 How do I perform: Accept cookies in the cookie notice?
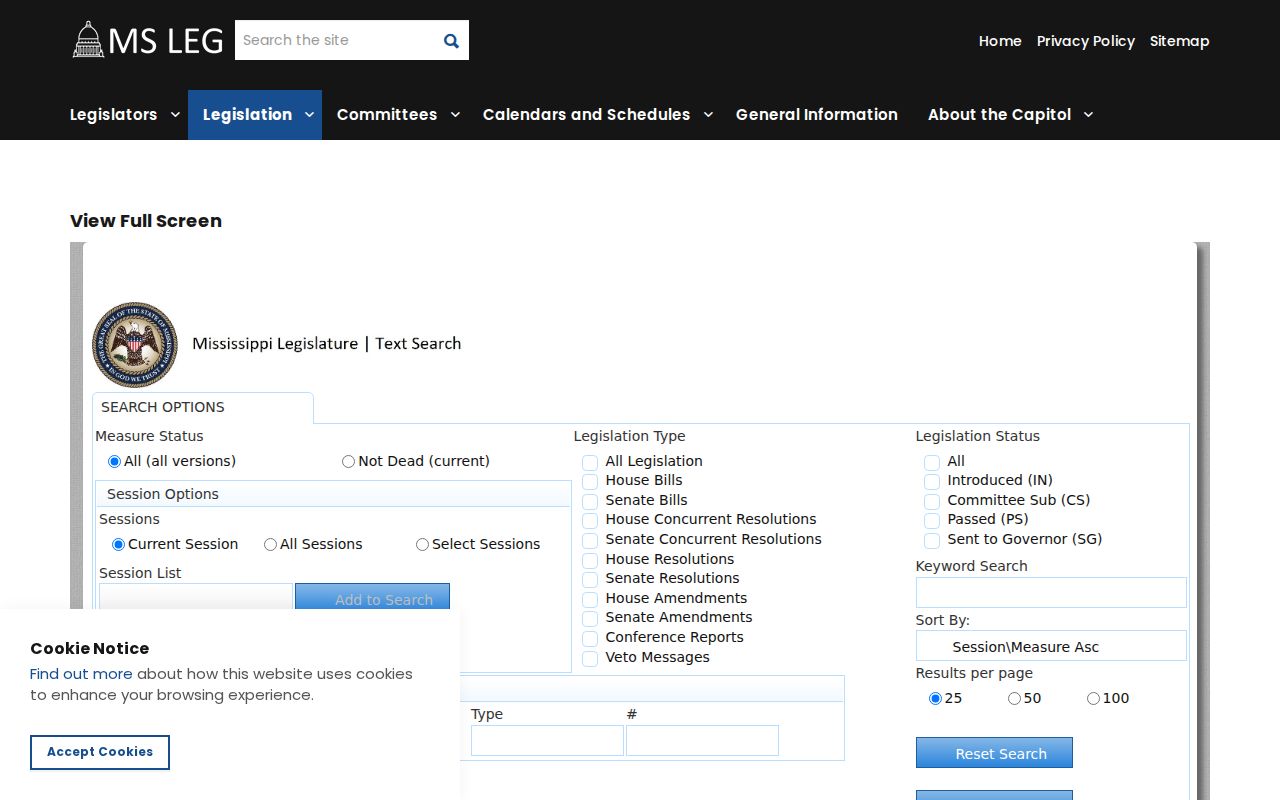(x=100, y=752)
